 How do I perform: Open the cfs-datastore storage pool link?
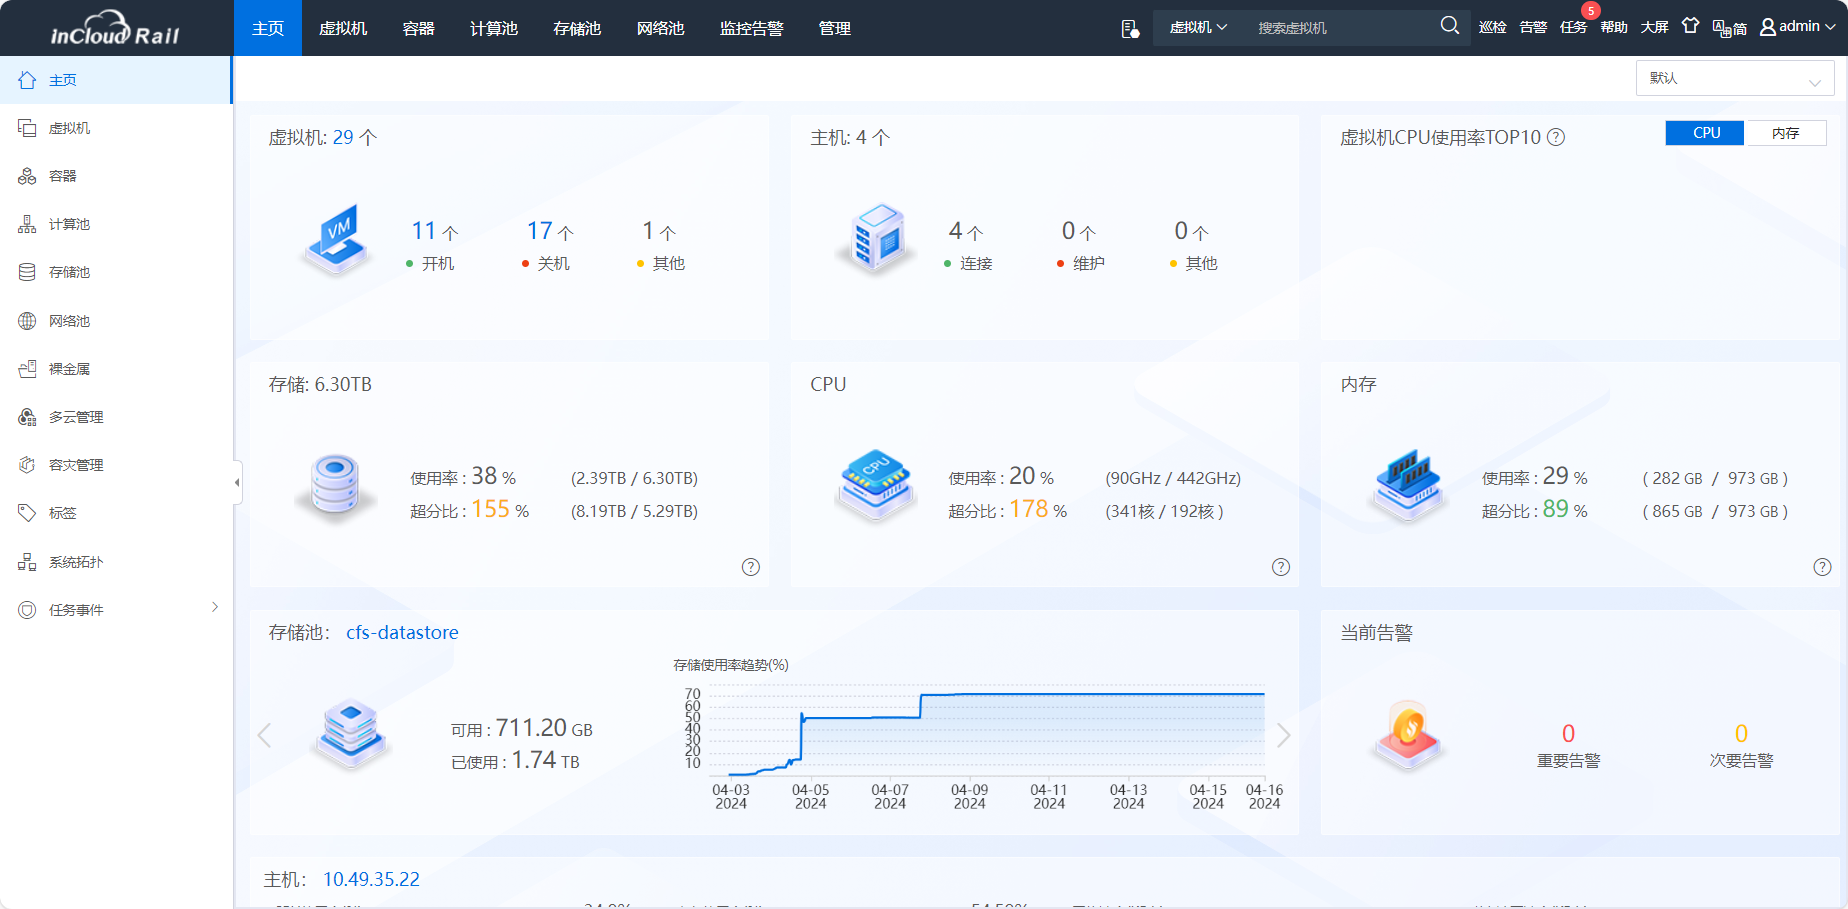(402, 633)
